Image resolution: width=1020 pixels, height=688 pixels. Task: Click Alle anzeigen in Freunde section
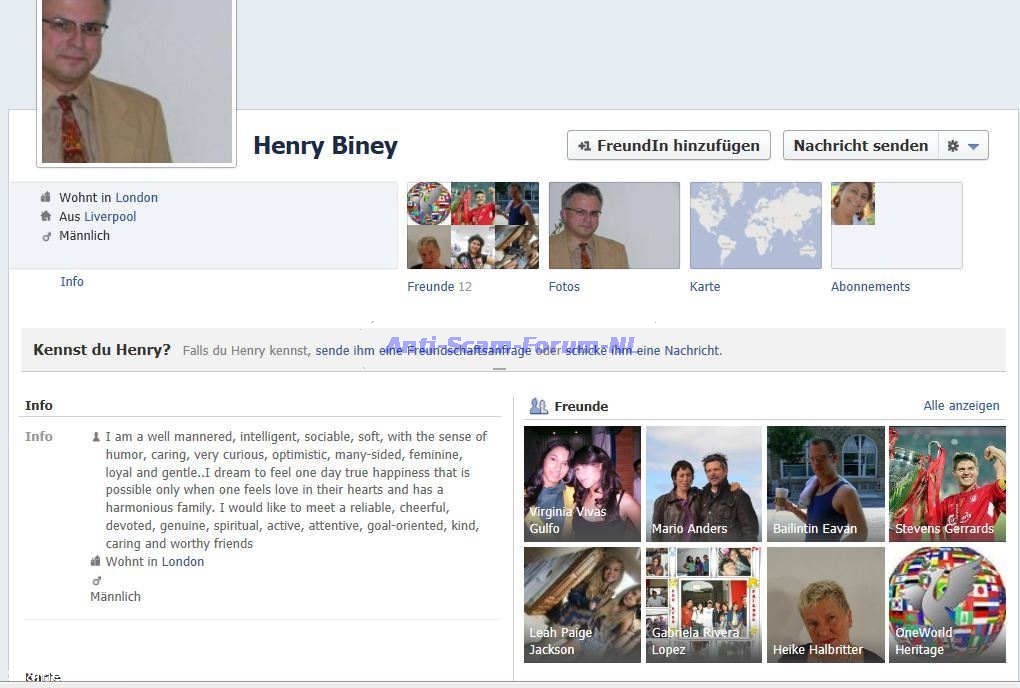tap(961, 406)
